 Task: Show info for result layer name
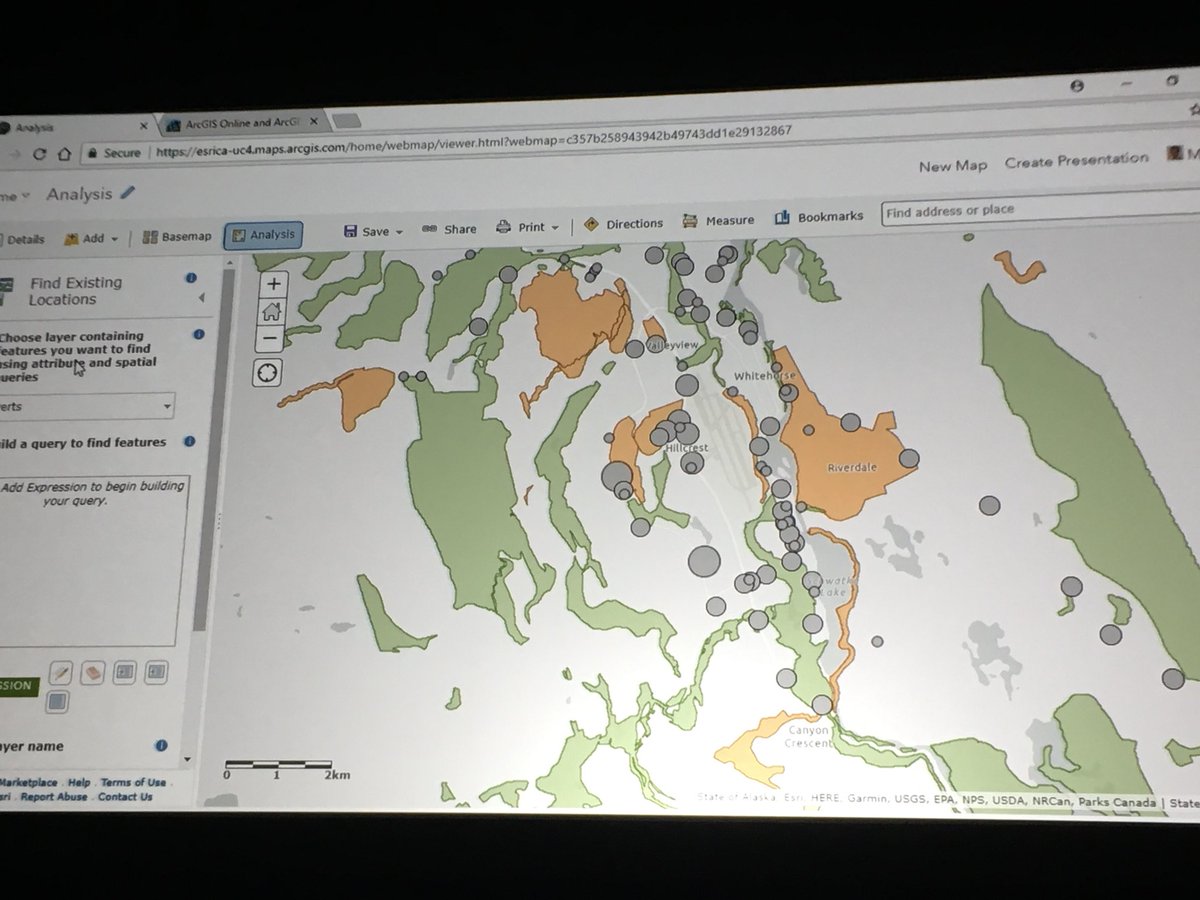click(x=160, y=746)
